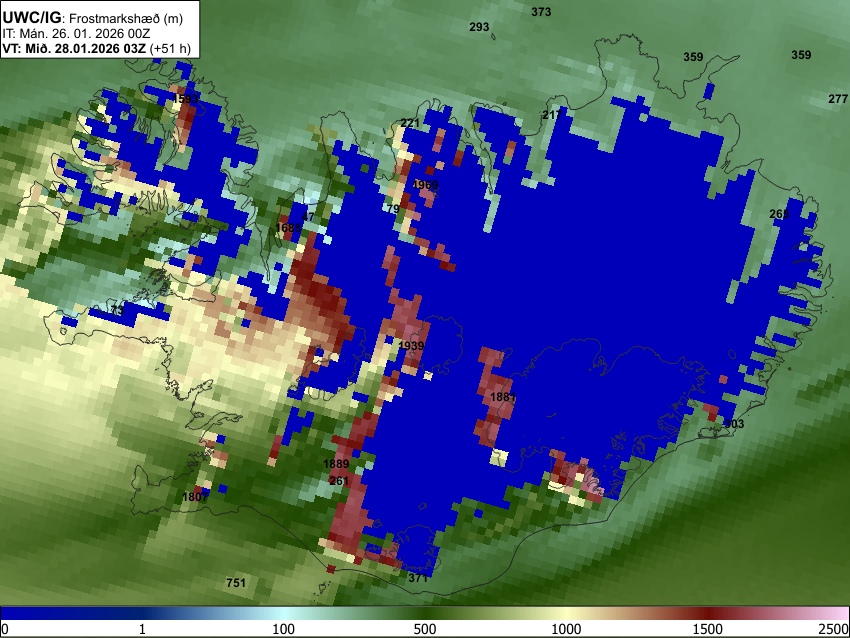Click the legend tick label 1
Viewport: 850px width, 638px height.
point(142,629)
